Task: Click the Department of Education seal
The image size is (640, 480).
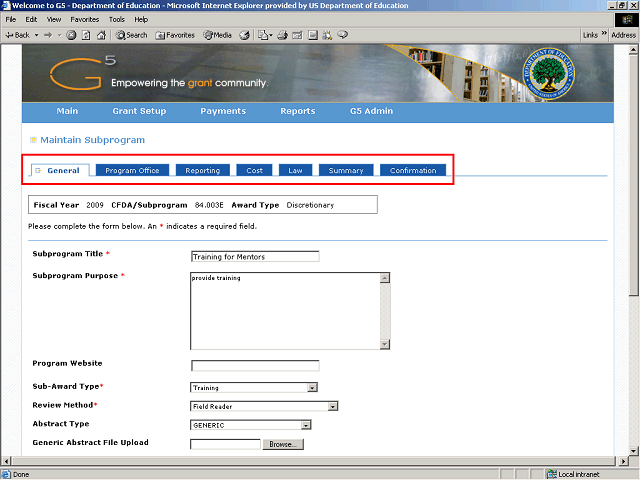Action: [549, 73]
